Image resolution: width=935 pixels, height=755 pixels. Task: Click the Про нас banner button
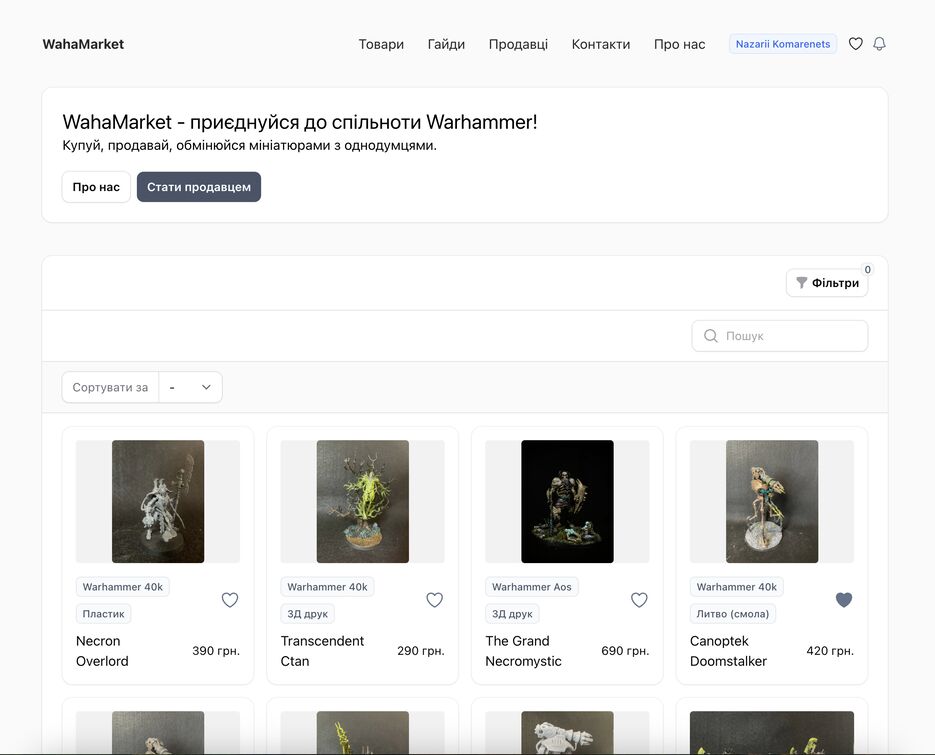pyautogui.click(x=96, y=187)
